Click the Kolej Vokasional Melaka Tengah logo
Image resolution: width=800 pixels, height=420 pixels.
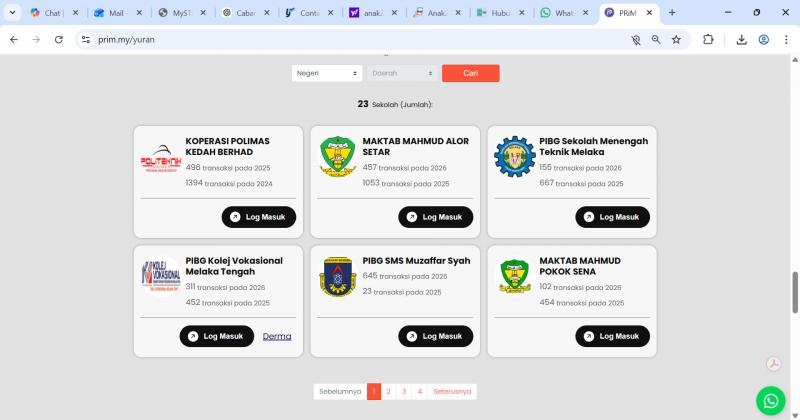(x=161, y=277)
